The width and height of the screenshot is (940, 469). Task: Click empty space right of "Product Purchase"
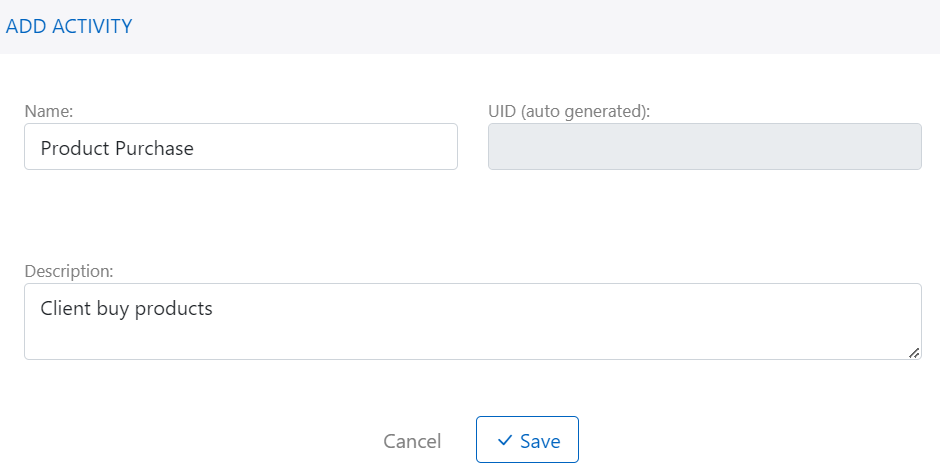coord(330,148)
